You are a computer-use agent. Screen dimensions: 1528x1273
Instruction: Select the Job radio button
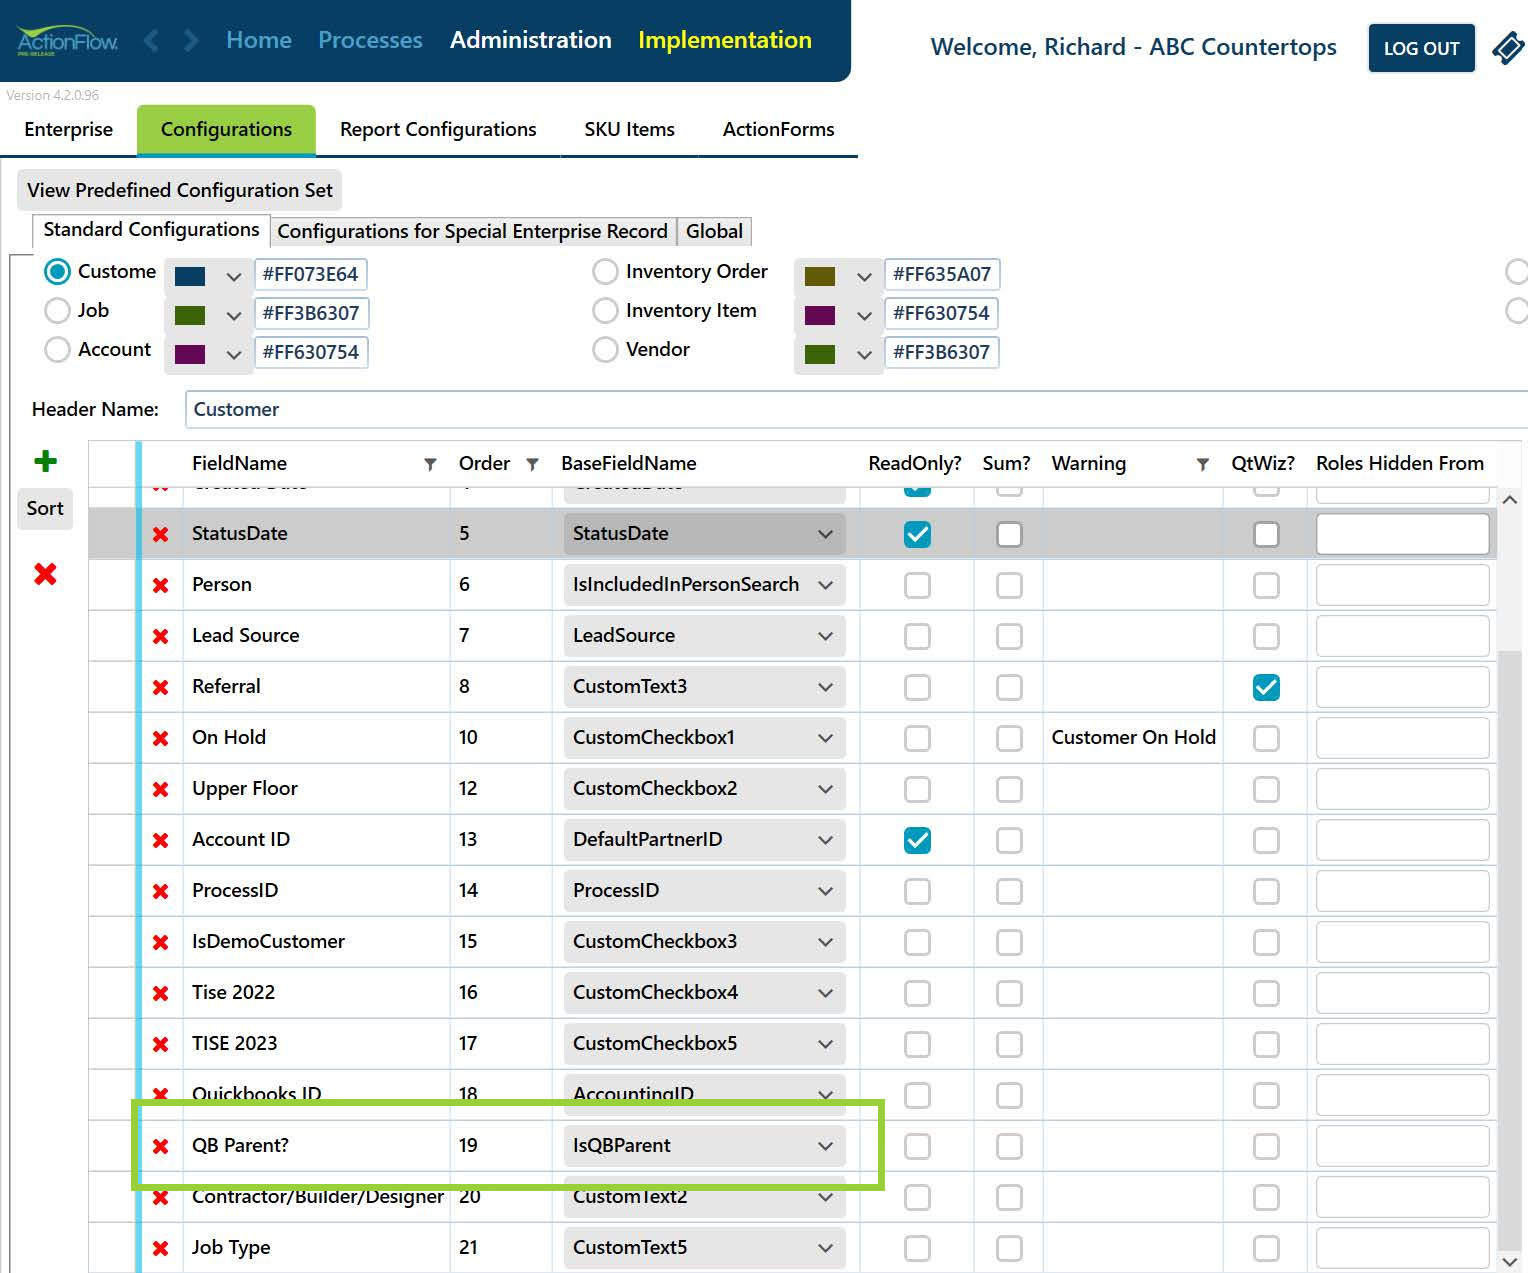tap(57, 311)
